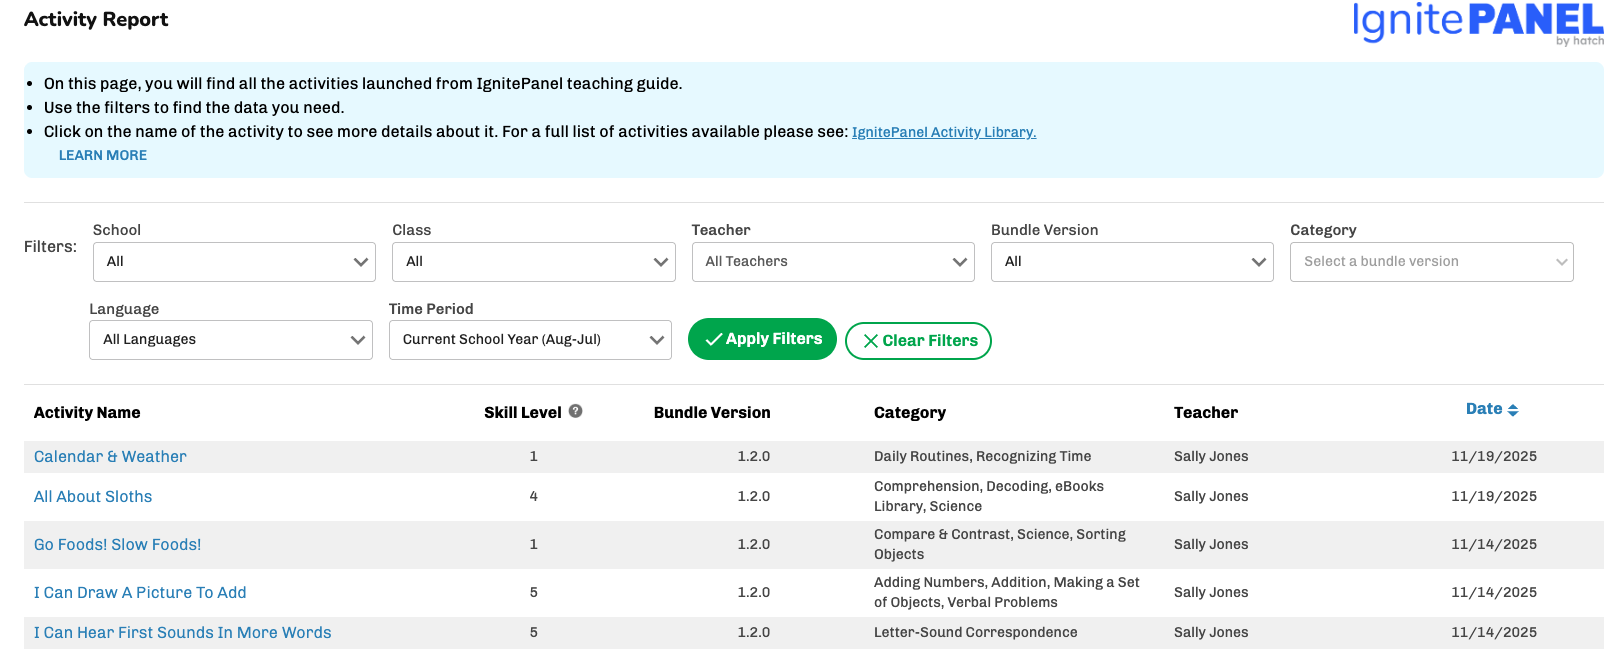Click 'Comprehension, Decoding, eBooks Library, Science' cell
1617x654 pixels.
[x=989, y=497]
